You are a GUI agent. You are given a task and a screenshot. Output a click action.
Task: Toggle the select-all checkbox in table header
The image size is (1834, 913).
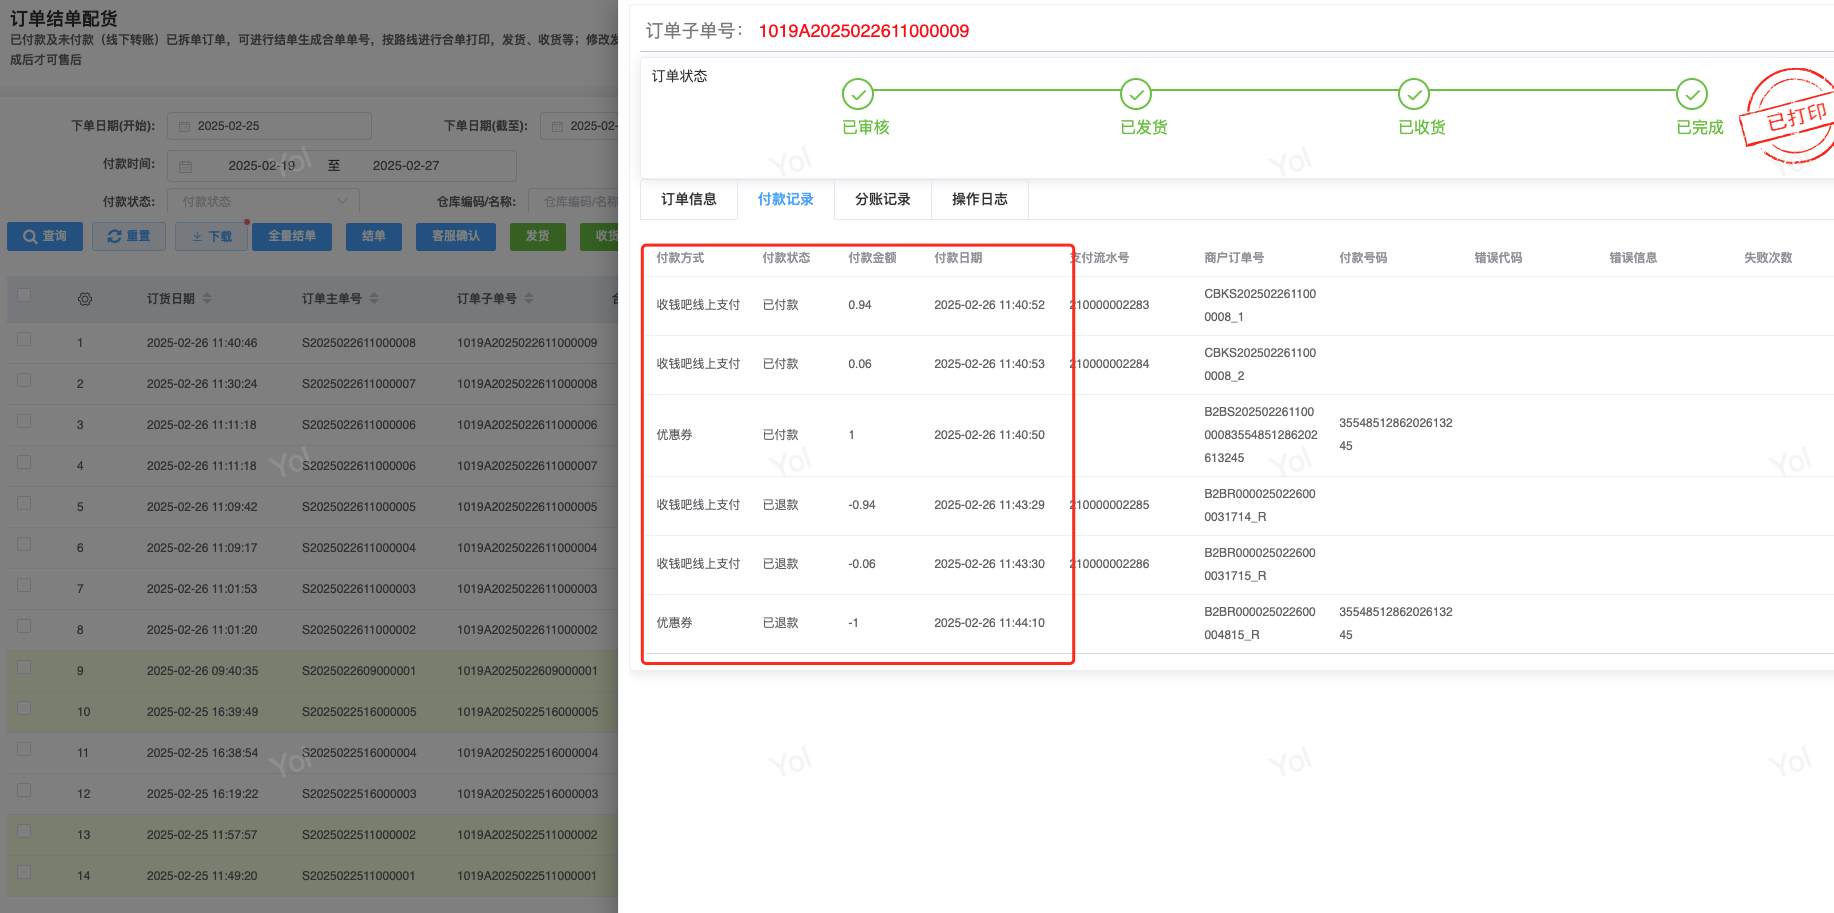[x=24, y=295]
